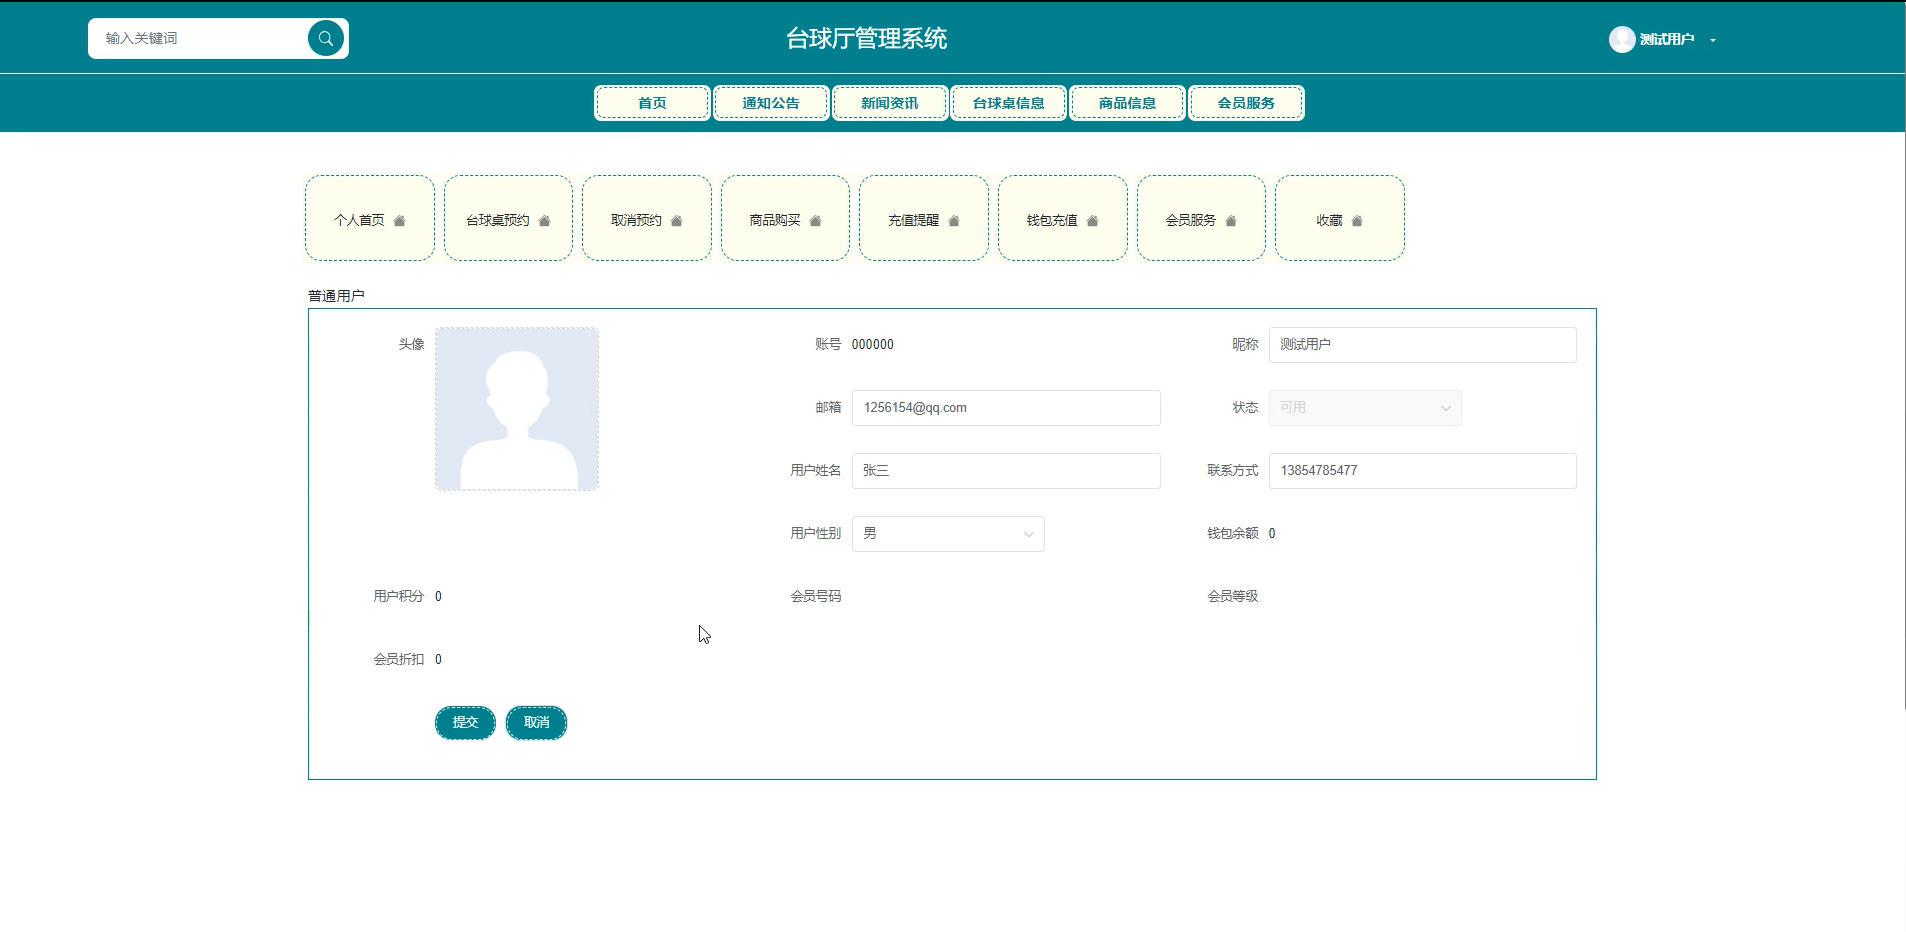Open 新闻资讯 navigation item
The image size is (1906, 932).
(x=890, y=103)
